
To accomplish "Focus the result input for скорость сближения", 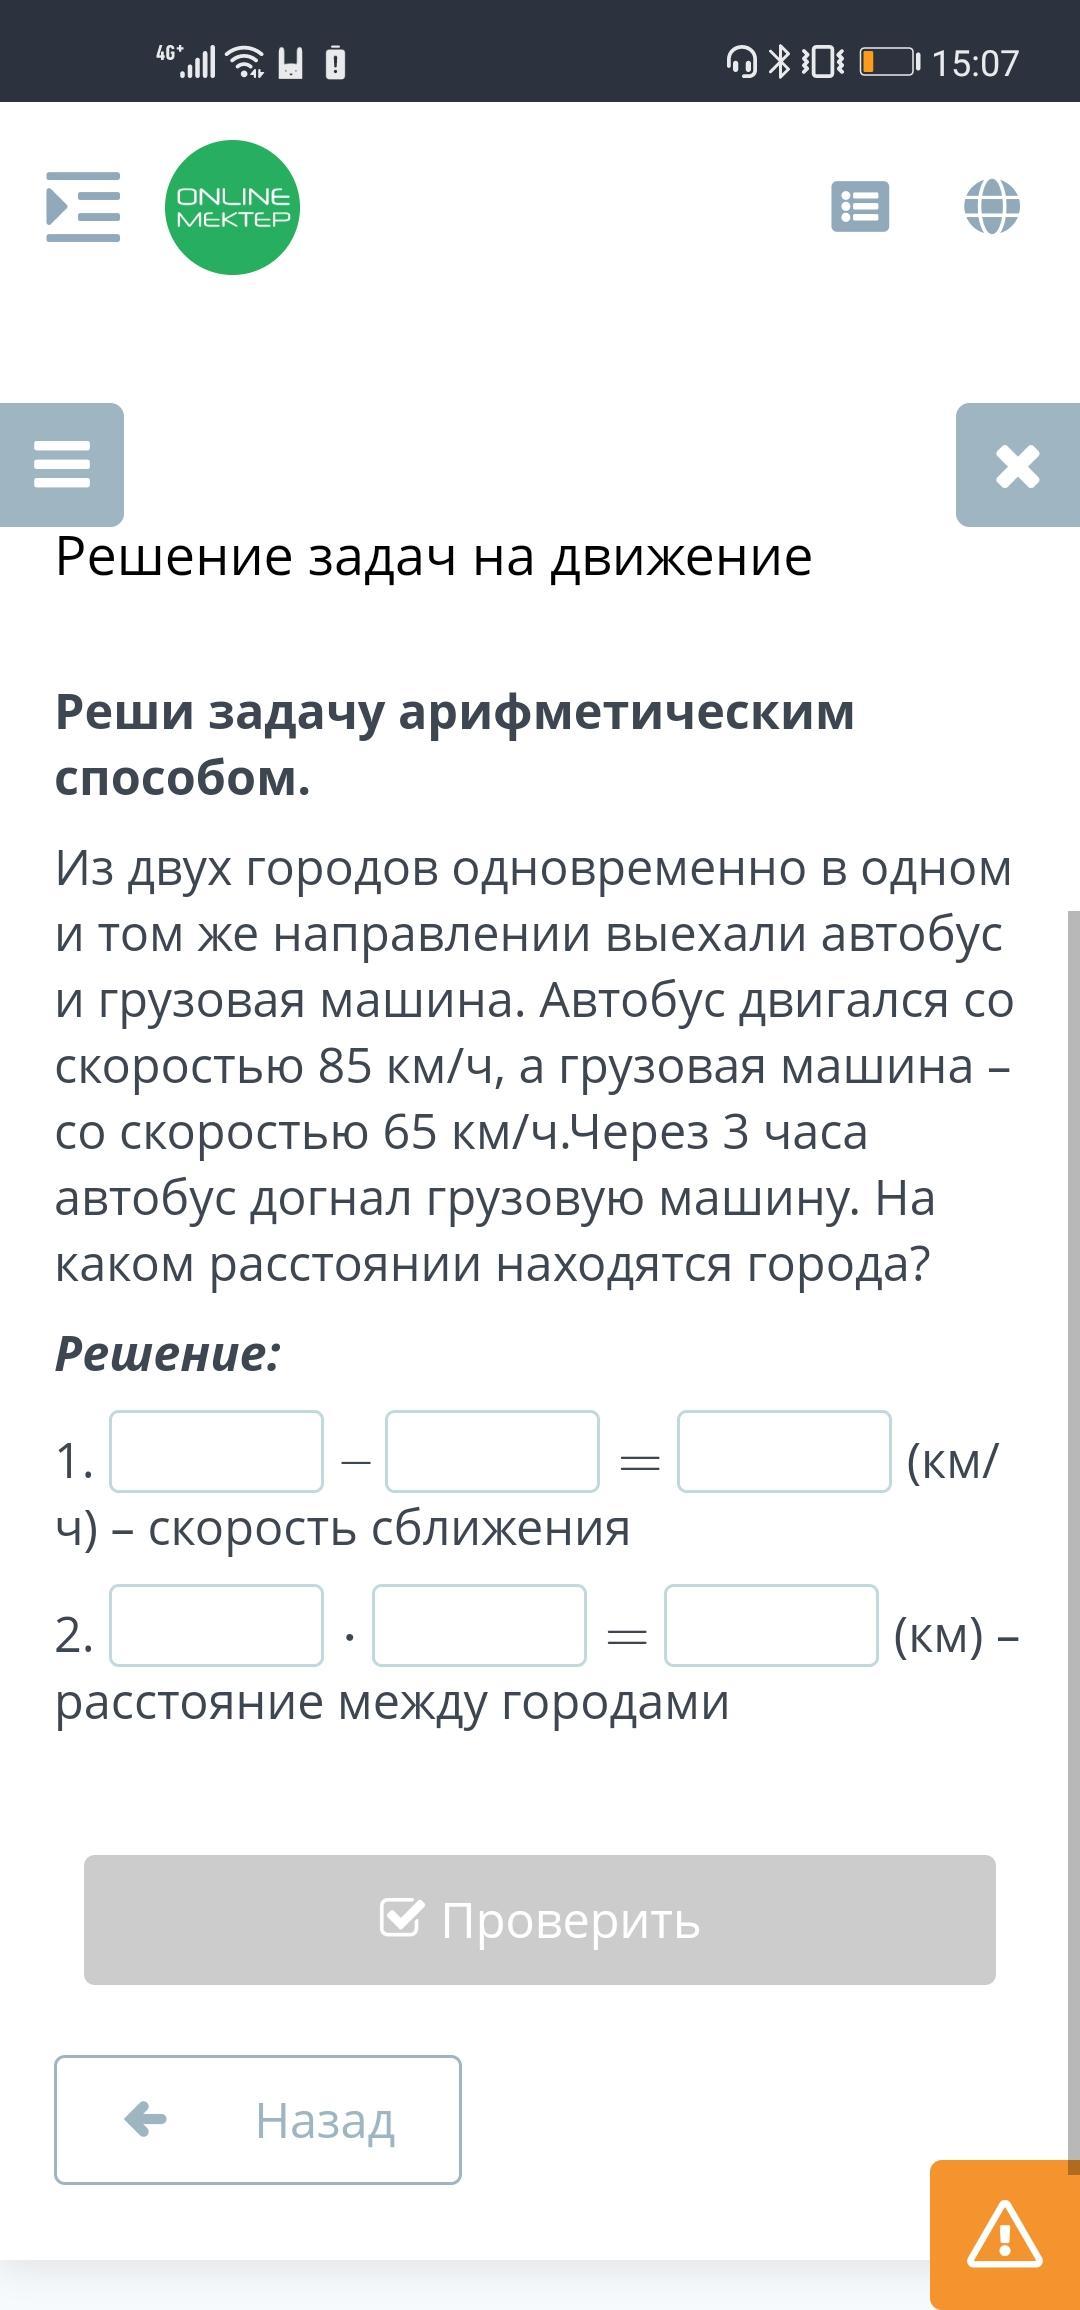I will [784, 1452].
